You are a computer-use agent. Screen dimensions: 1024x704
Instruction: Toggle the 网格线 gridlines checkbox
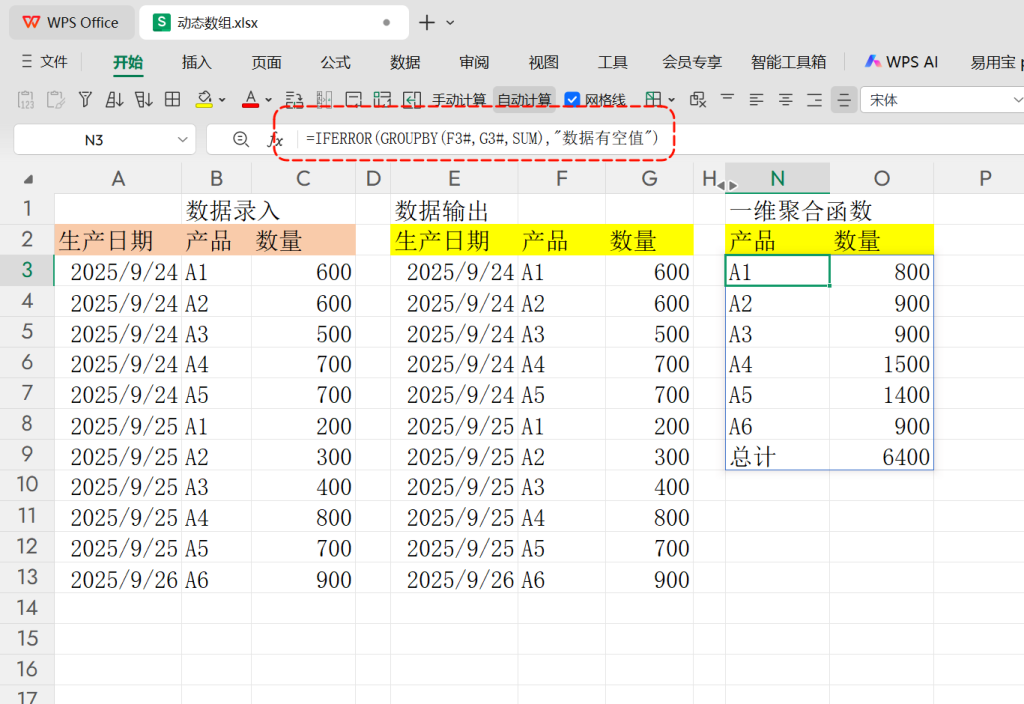[x=572, y=99]
